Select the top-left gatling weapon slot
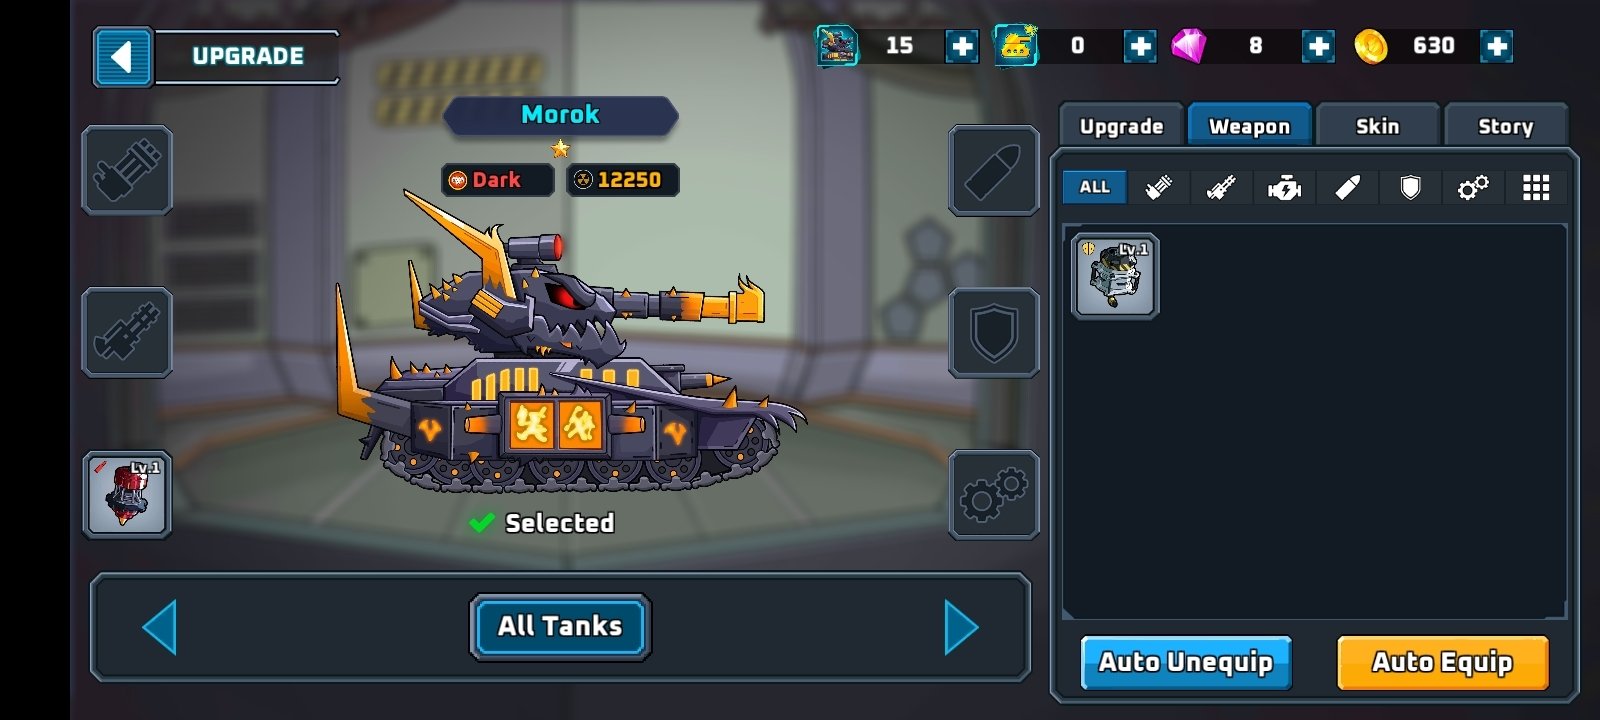 [127, 171]
